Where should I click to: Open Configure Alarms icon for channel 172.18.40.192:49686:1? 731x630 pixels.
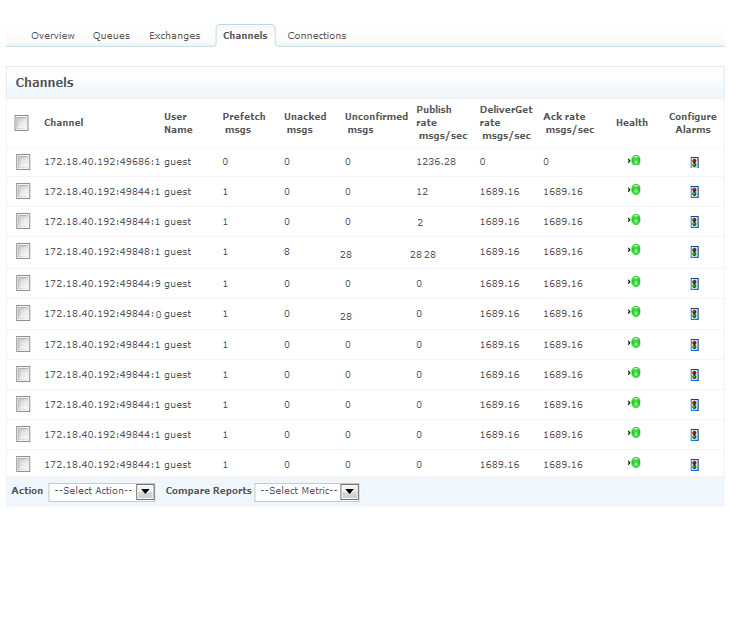pos(694,162)
